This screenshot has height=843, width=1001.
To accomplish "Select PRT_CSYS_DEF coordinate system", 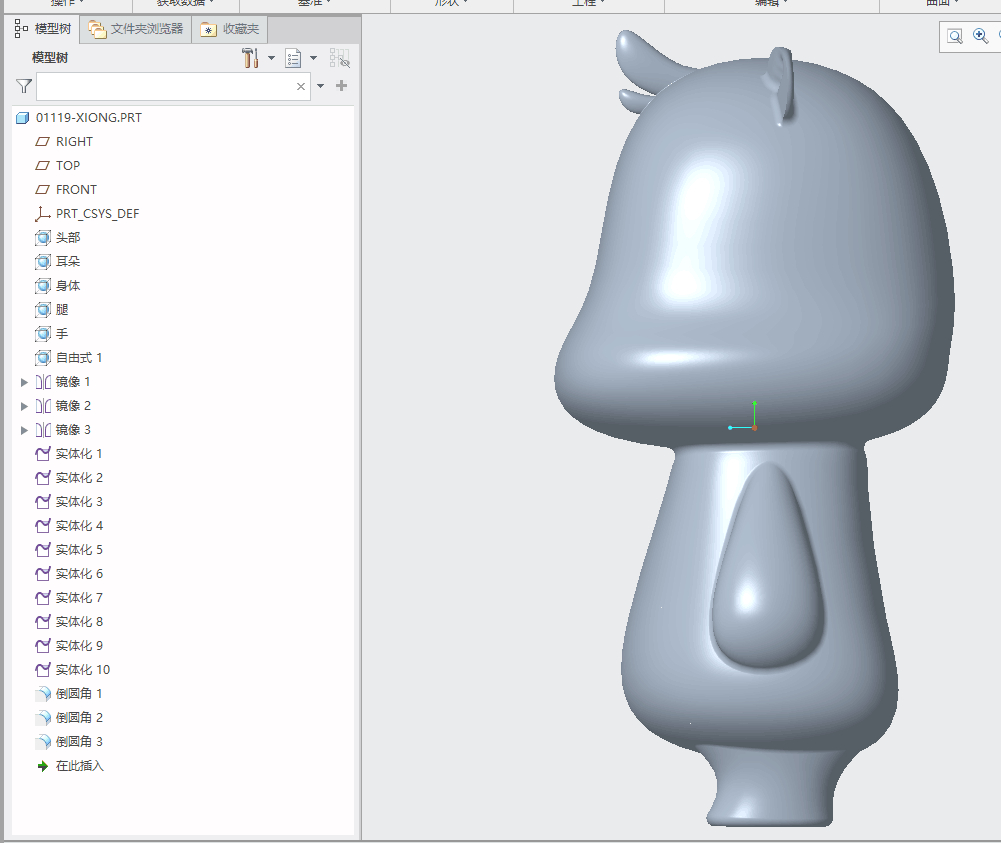I will tap(87, 214).
